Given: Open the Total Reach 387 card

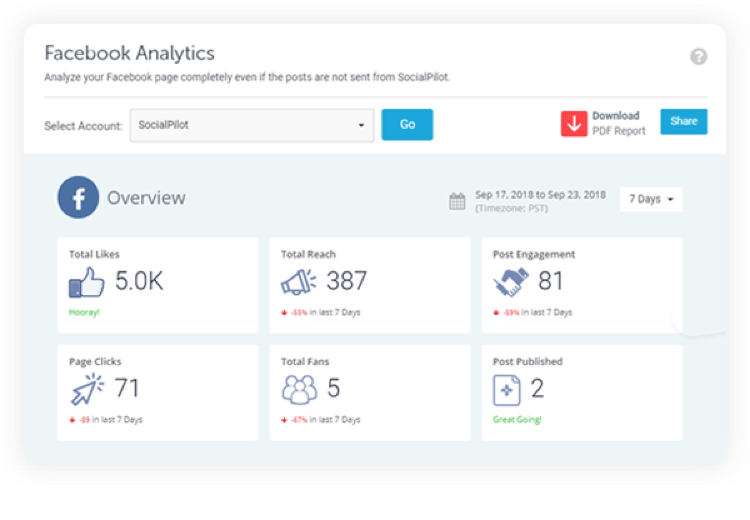Looking at the screenshot, I should pyautogui.click(x=370, y=285).
